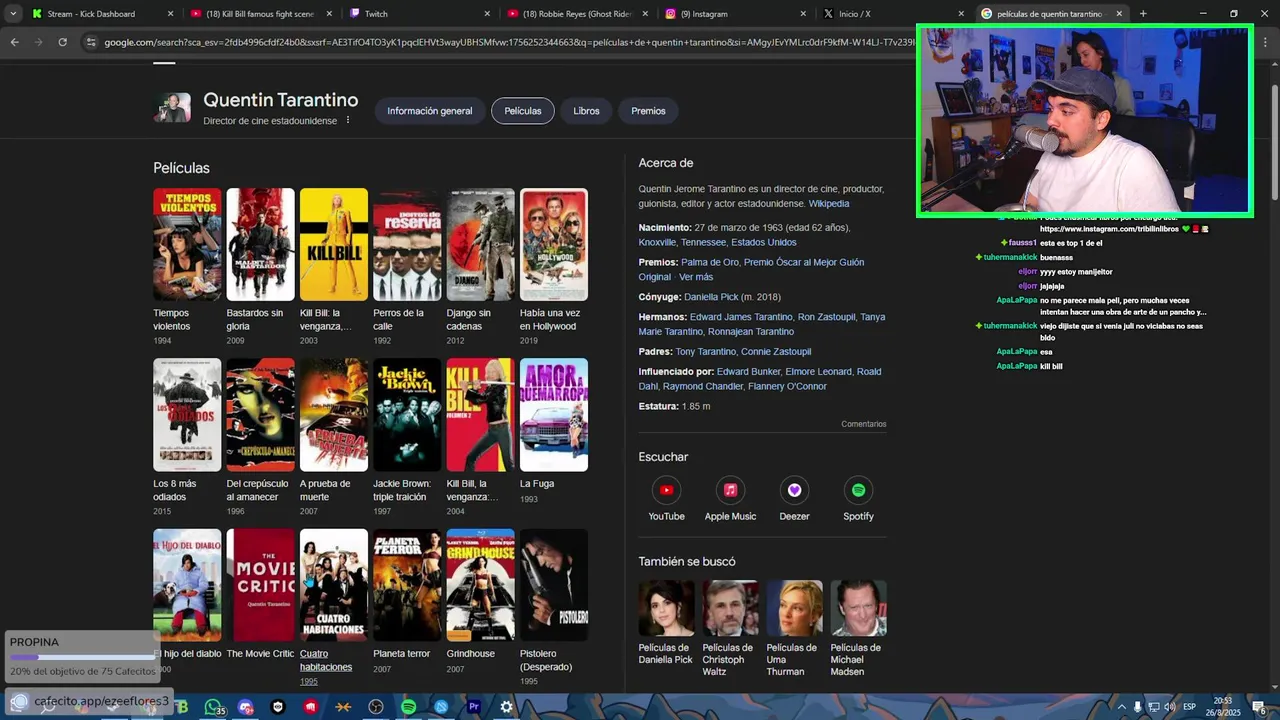This screenshot has width=1280, height=720.
Task: Open the notification center icon
Action: click(x=1259, y=708)
